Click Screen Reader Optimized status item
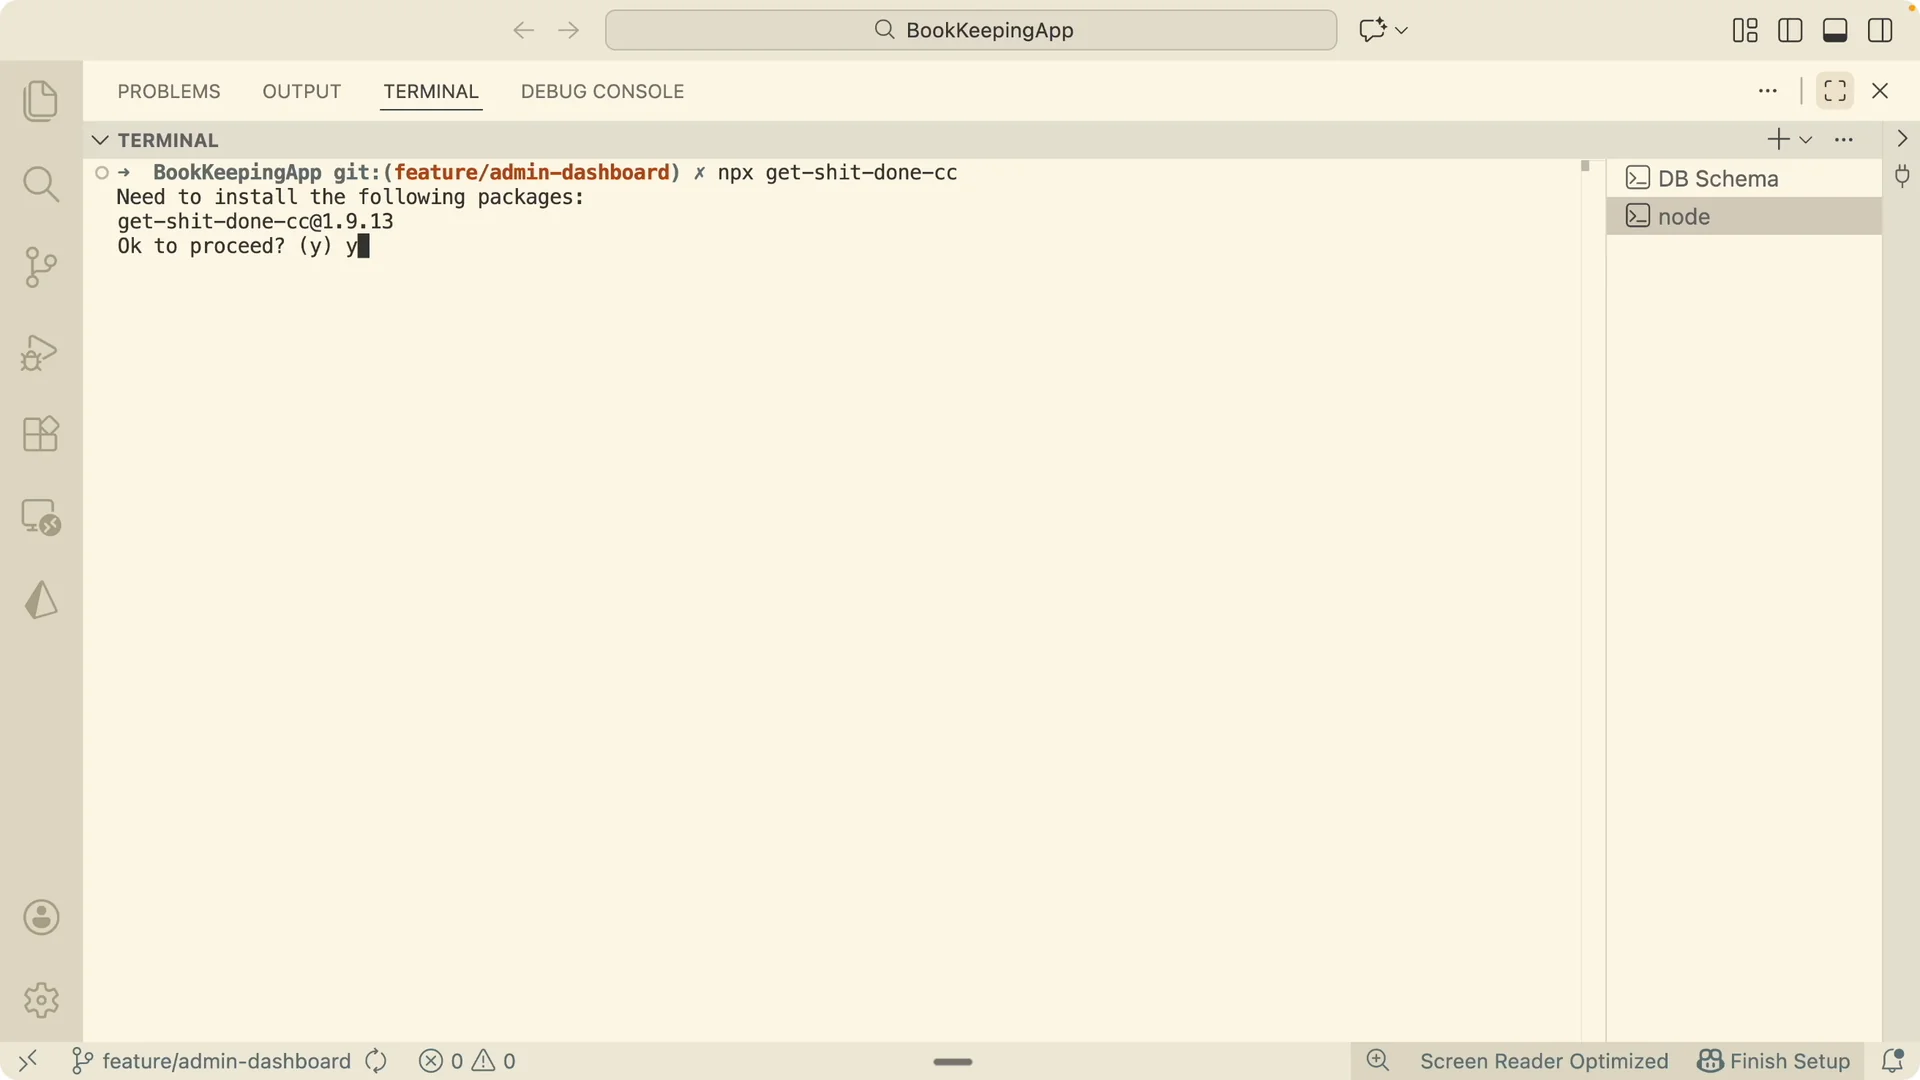 (x=1544, y=1061)
